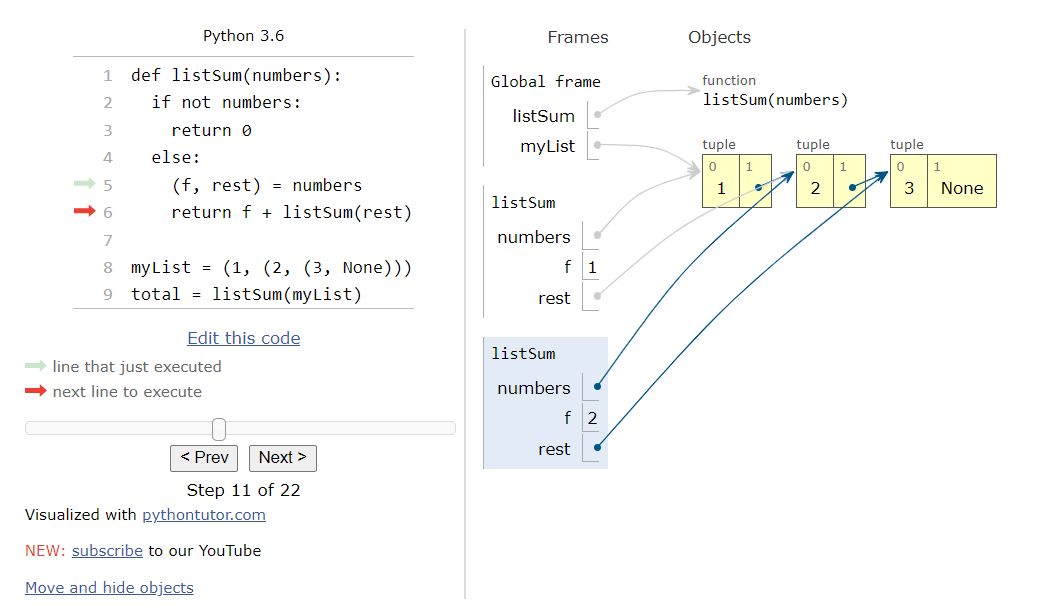Select the 'Global frame' label
1062x612 pixels.
(545, 82)
